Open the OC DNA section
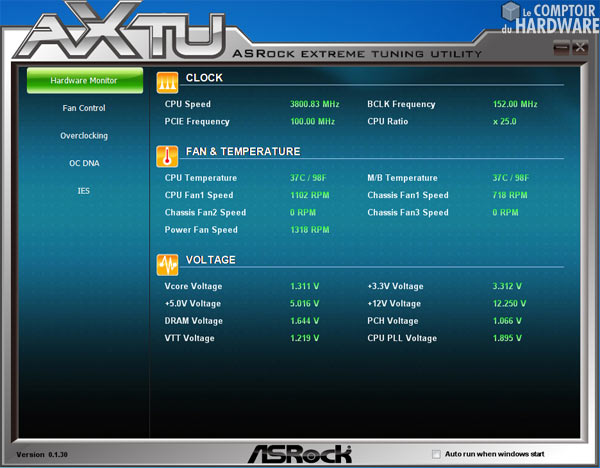Screen dimensions: 600x468 point(84,163)
